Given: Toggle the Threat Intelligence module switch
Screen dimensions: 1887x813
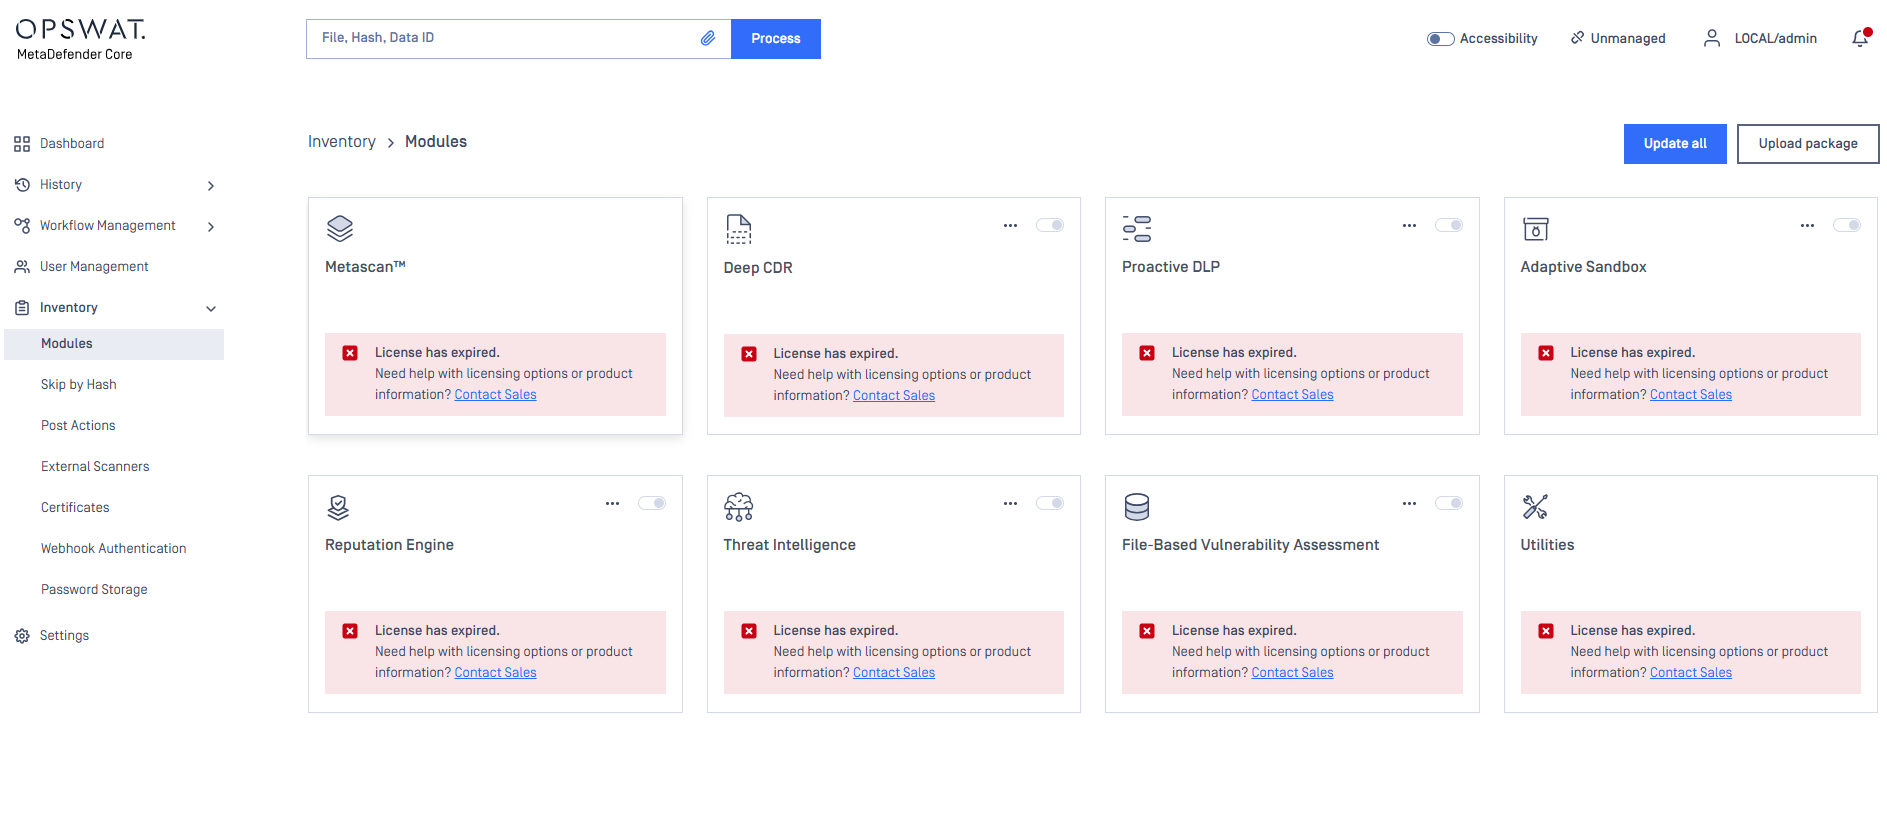Looking at the screenshot, I should pos(1050,503).
